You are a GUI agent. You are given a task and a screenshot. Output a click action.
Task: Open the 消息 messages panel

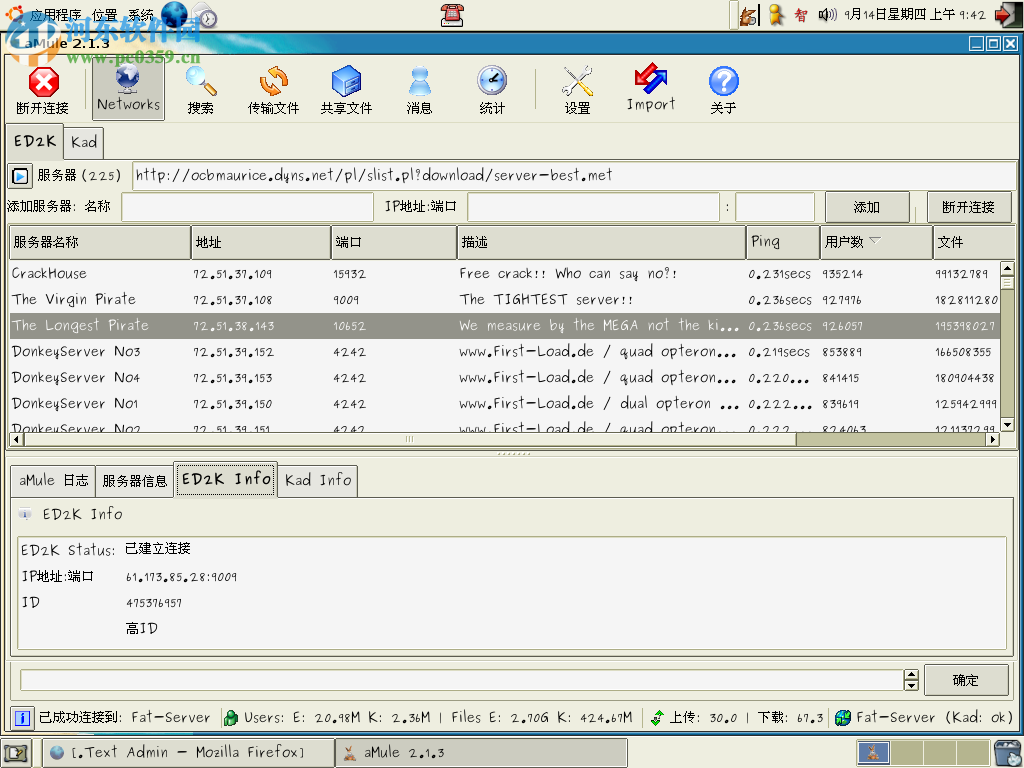[x=419, y=90]
